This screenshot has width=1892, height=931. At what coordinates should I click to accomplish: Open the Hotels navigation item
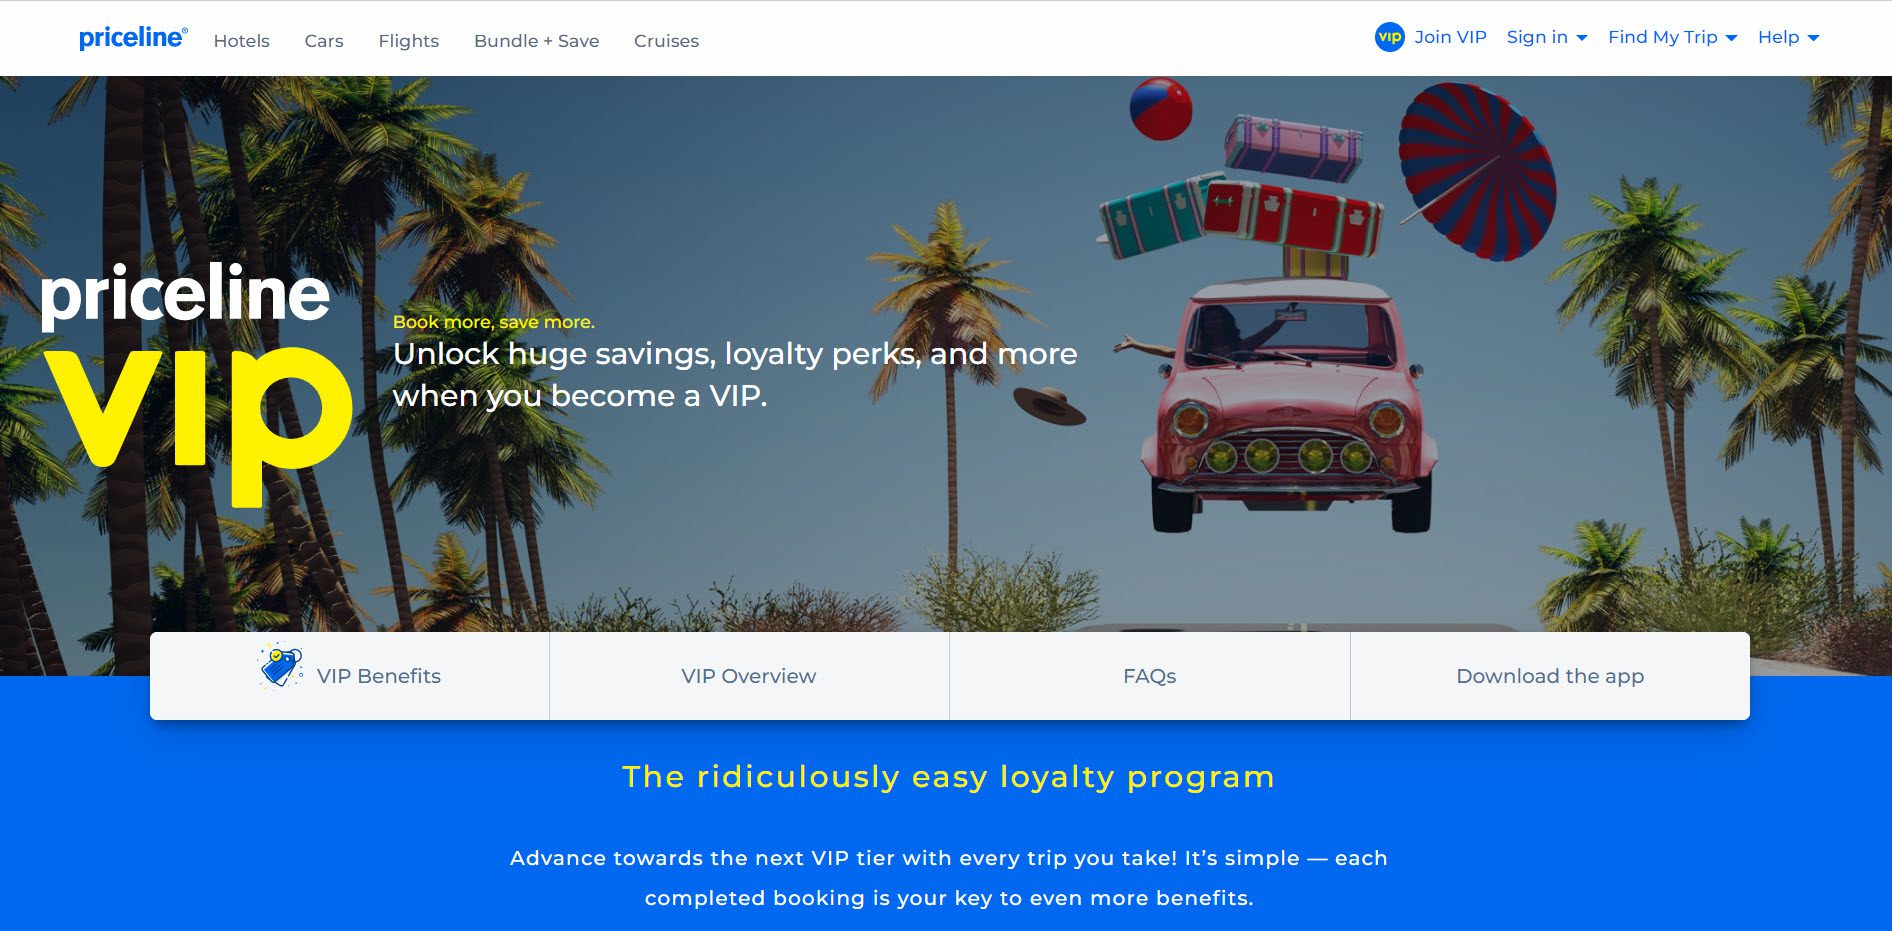pos(242,41)
